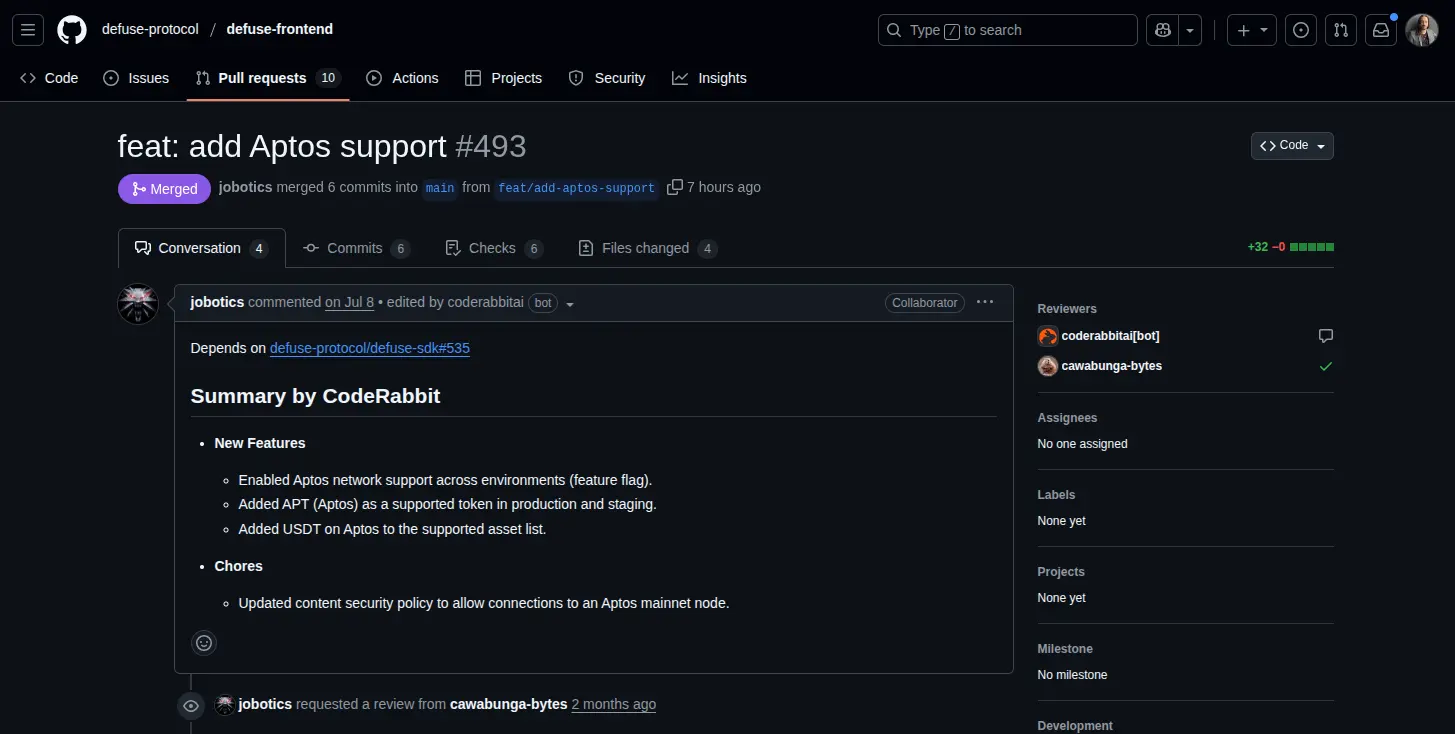
Task: Select the Files changed tab
Action: (x=648, y=248)
